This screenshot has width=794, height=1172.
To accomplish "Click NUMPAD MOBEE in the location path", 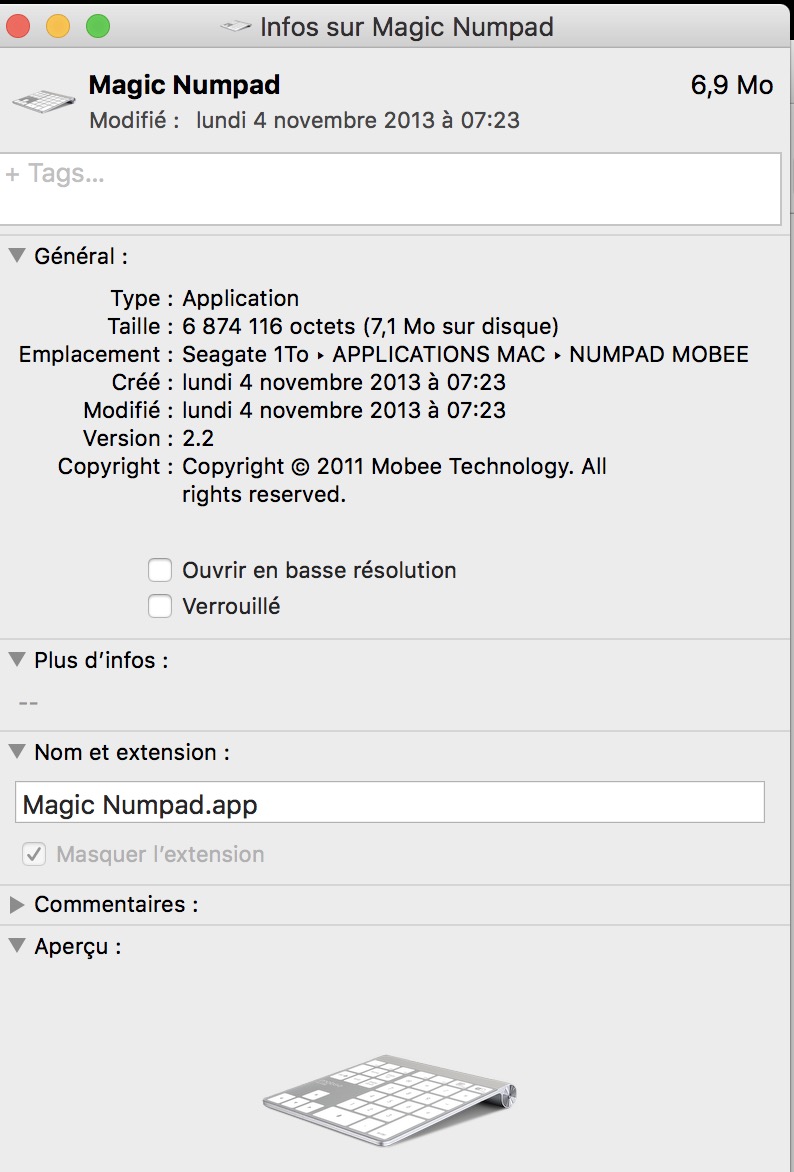I will tap(659, 354).
